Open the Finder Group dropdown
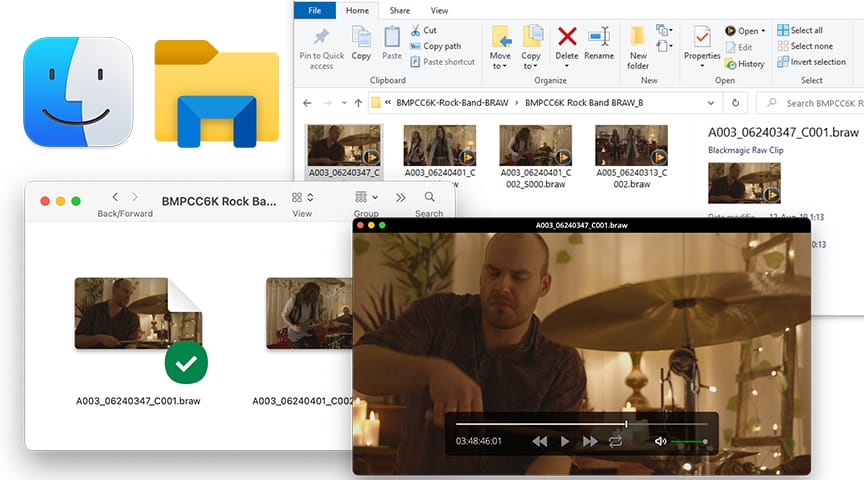This screenshot has width=864, height=480. (366, 198)
